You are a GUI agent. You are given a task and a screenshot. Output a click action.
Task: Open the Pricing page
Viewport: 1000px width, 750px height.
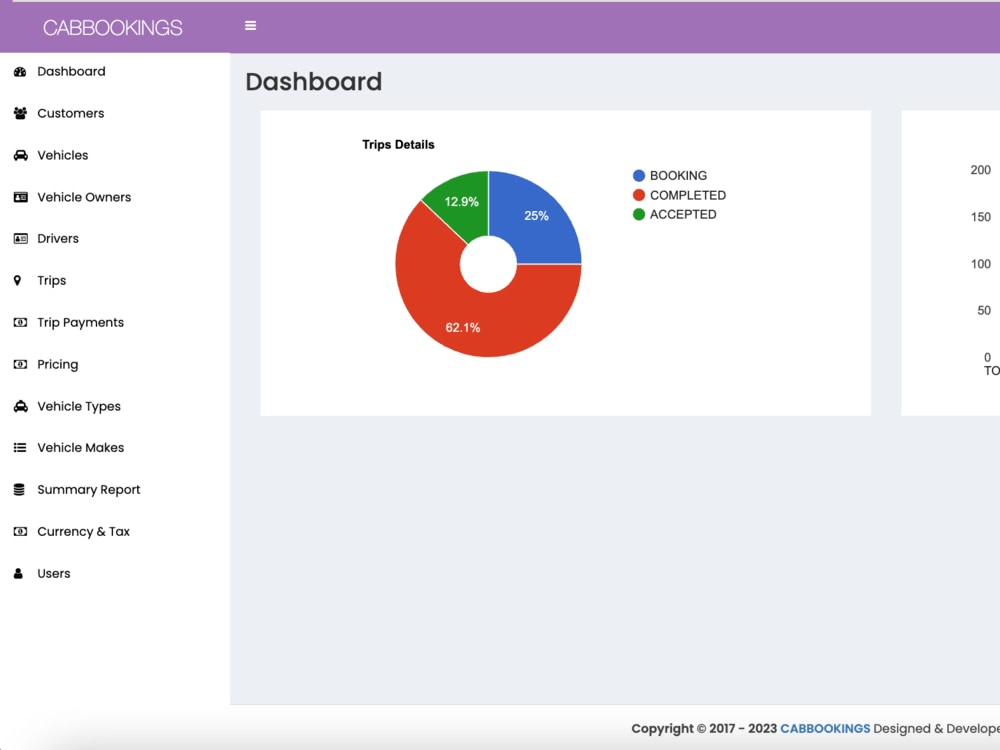point(57,364)
